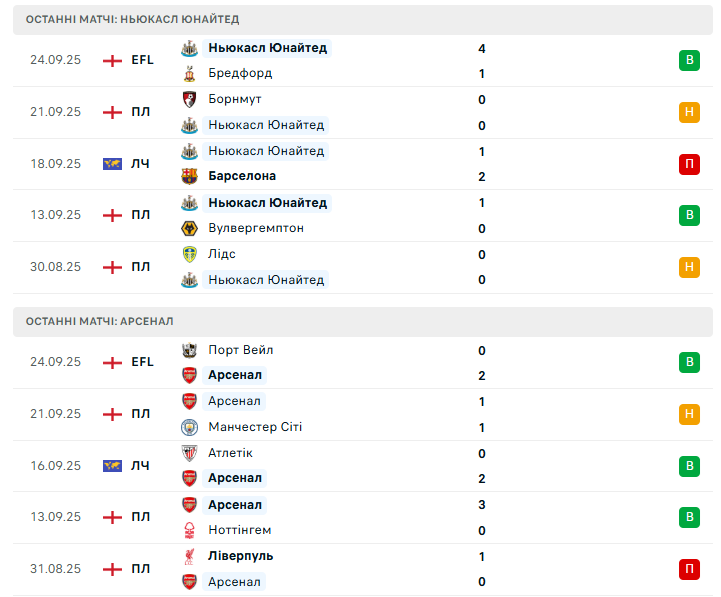Click the Port Vale club crest

tap(189, 351)
